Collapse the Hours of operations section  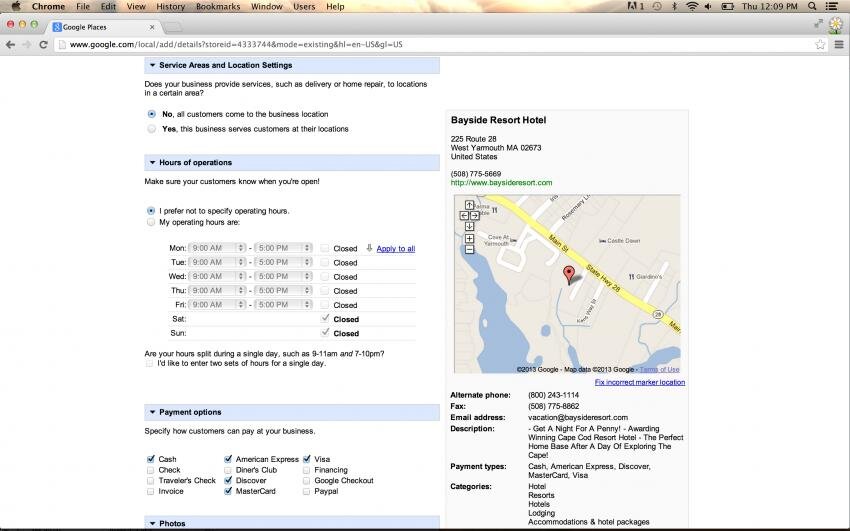[x=152, y=163]
